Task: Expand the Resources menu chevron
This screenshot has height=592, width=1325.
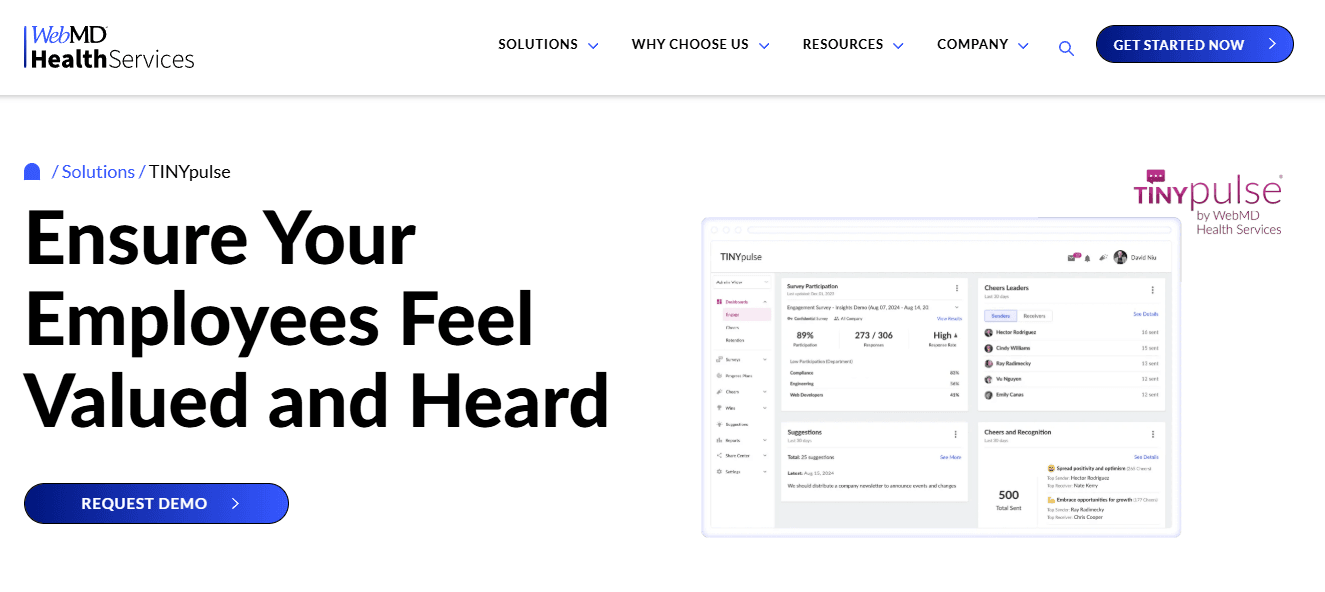Action: pyautogui.click(x=898, y=46)
